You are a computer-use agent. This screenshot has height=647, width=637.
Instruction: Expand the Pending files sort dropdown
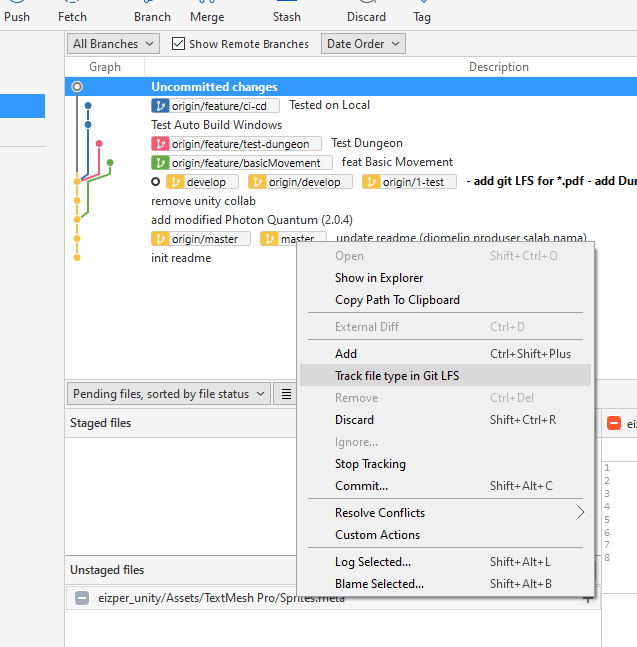pos(168,394)
